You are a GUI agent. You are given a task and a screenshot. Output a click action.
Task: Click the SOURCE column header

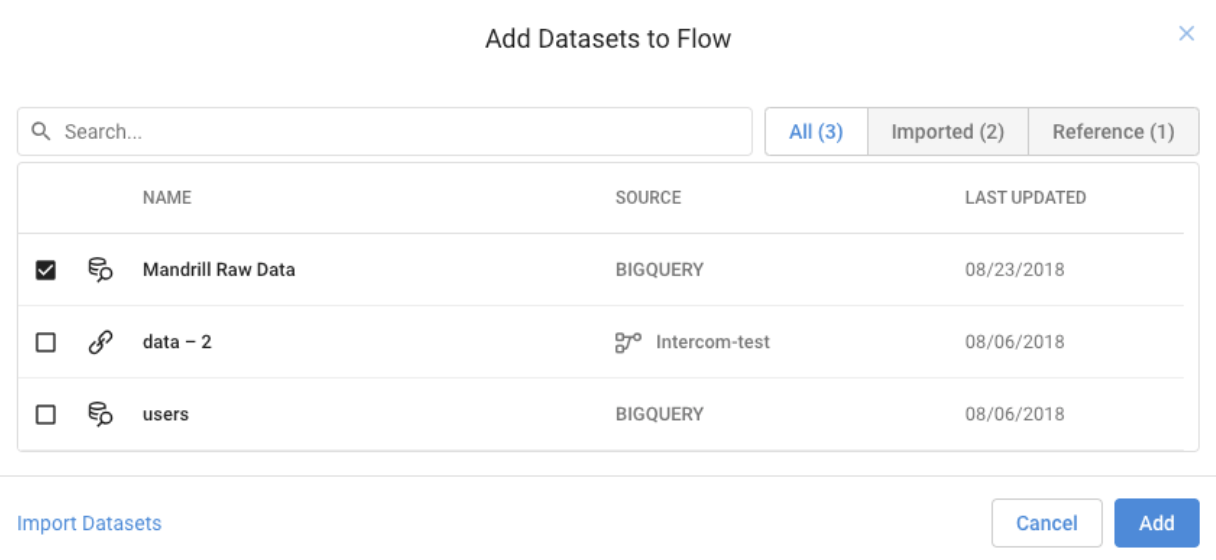[648, 198]
